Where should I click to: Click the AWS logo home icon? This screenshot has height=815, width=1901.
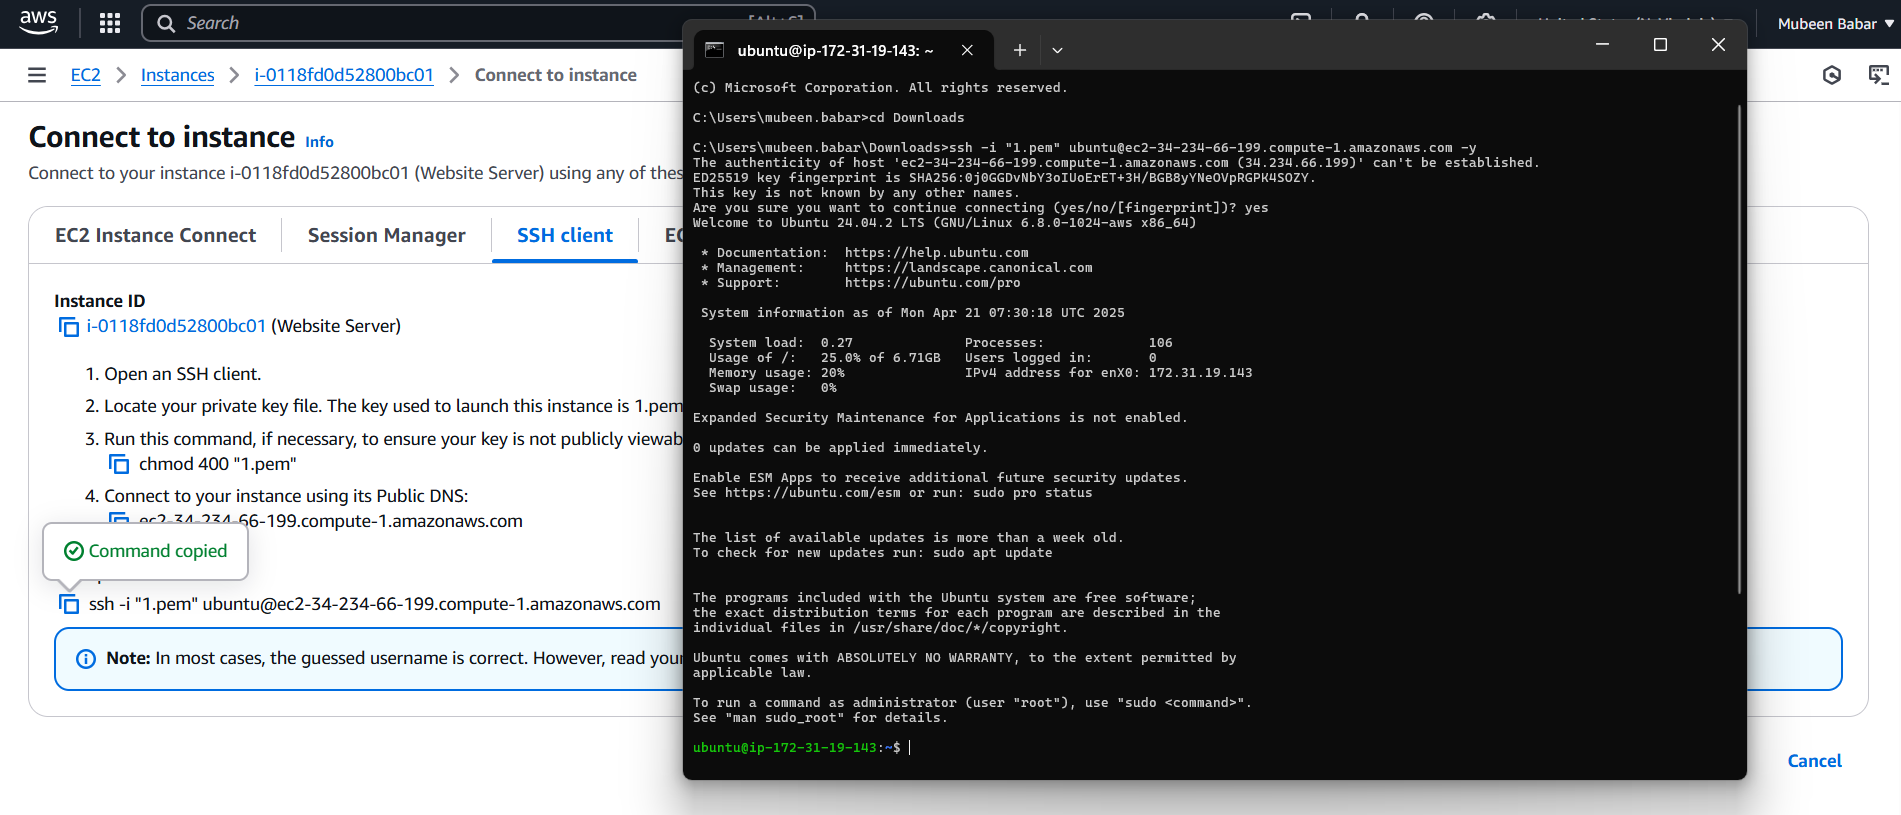[39, 22]
